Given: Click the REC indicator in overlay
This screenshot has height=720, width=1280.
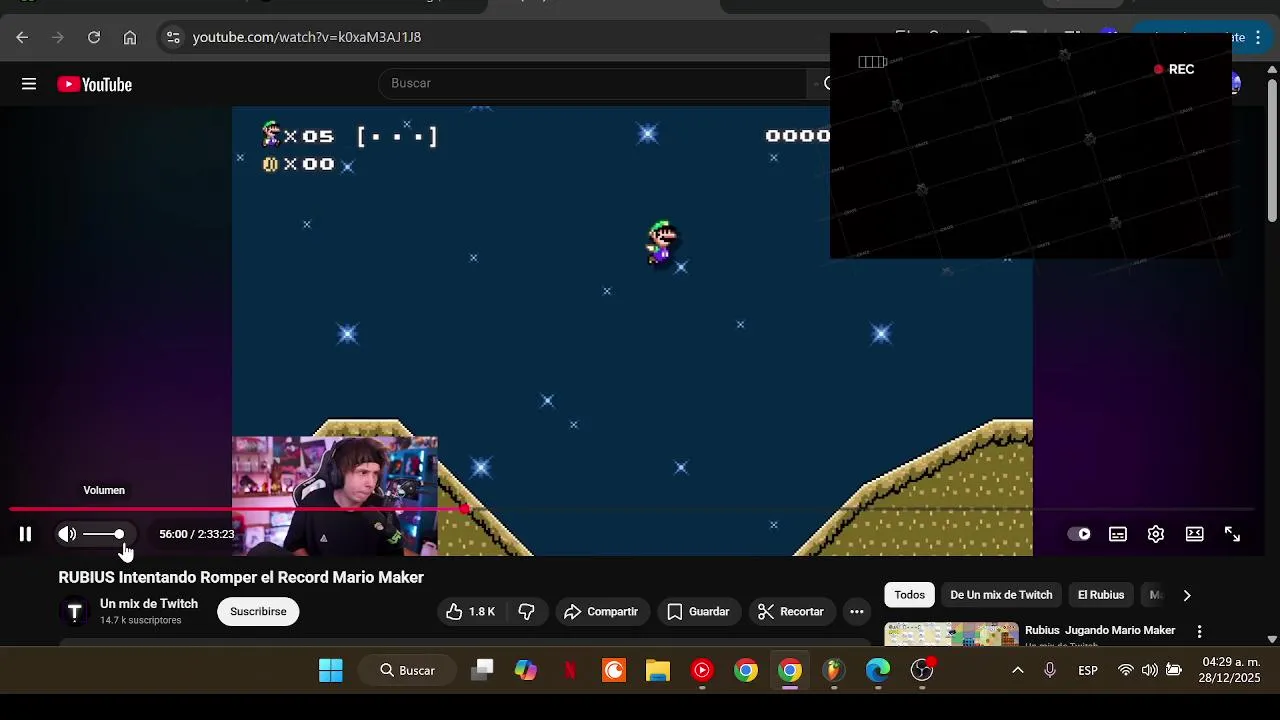Looking at the screenshot, I should 1174,69.
